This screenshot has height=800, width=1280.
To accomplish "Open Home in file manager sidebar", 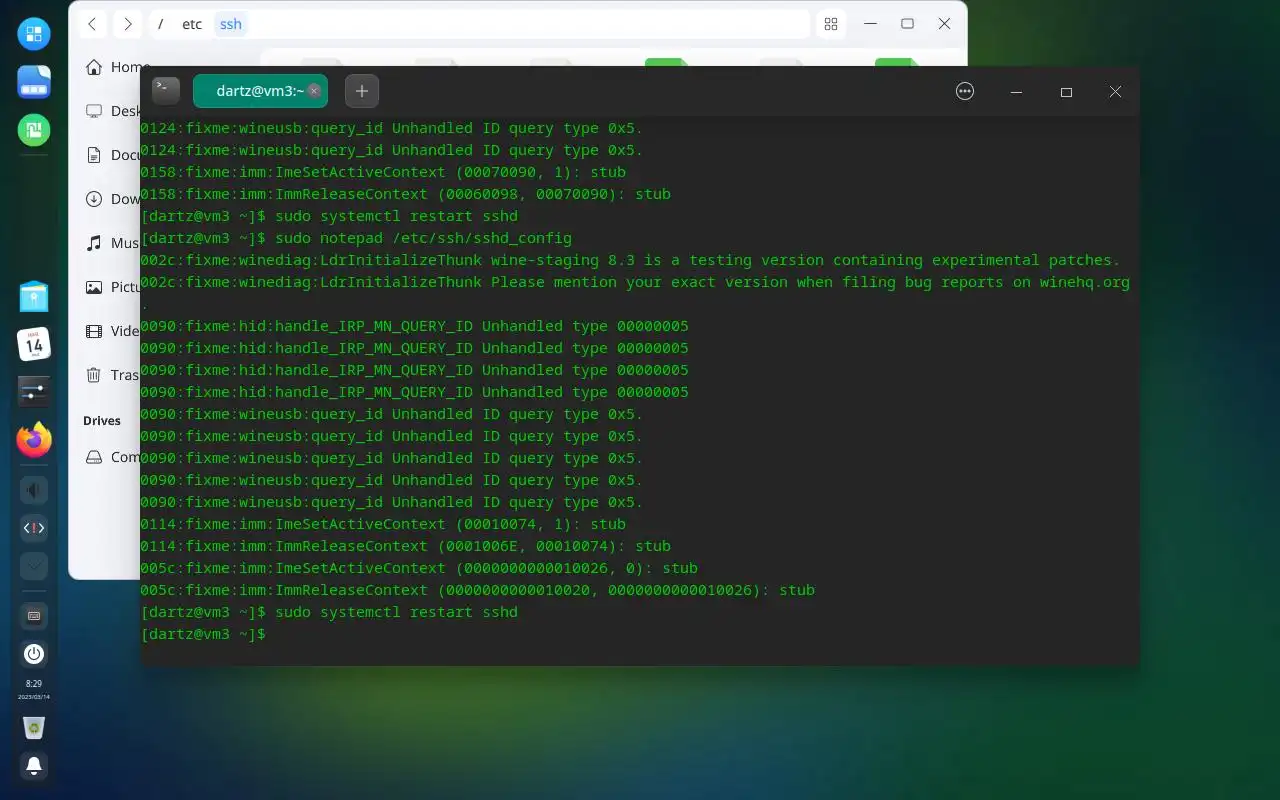I will click(113, 67).
